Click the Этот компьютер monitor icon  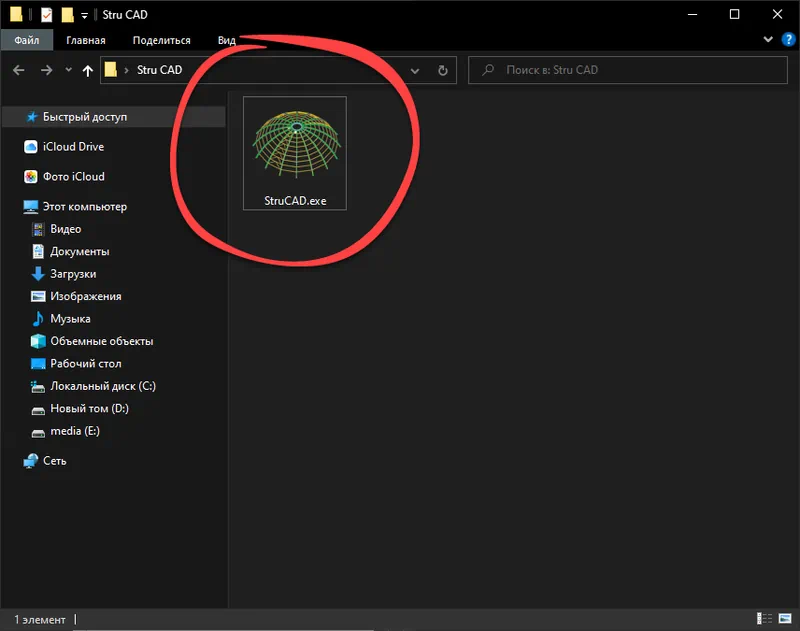31,207
